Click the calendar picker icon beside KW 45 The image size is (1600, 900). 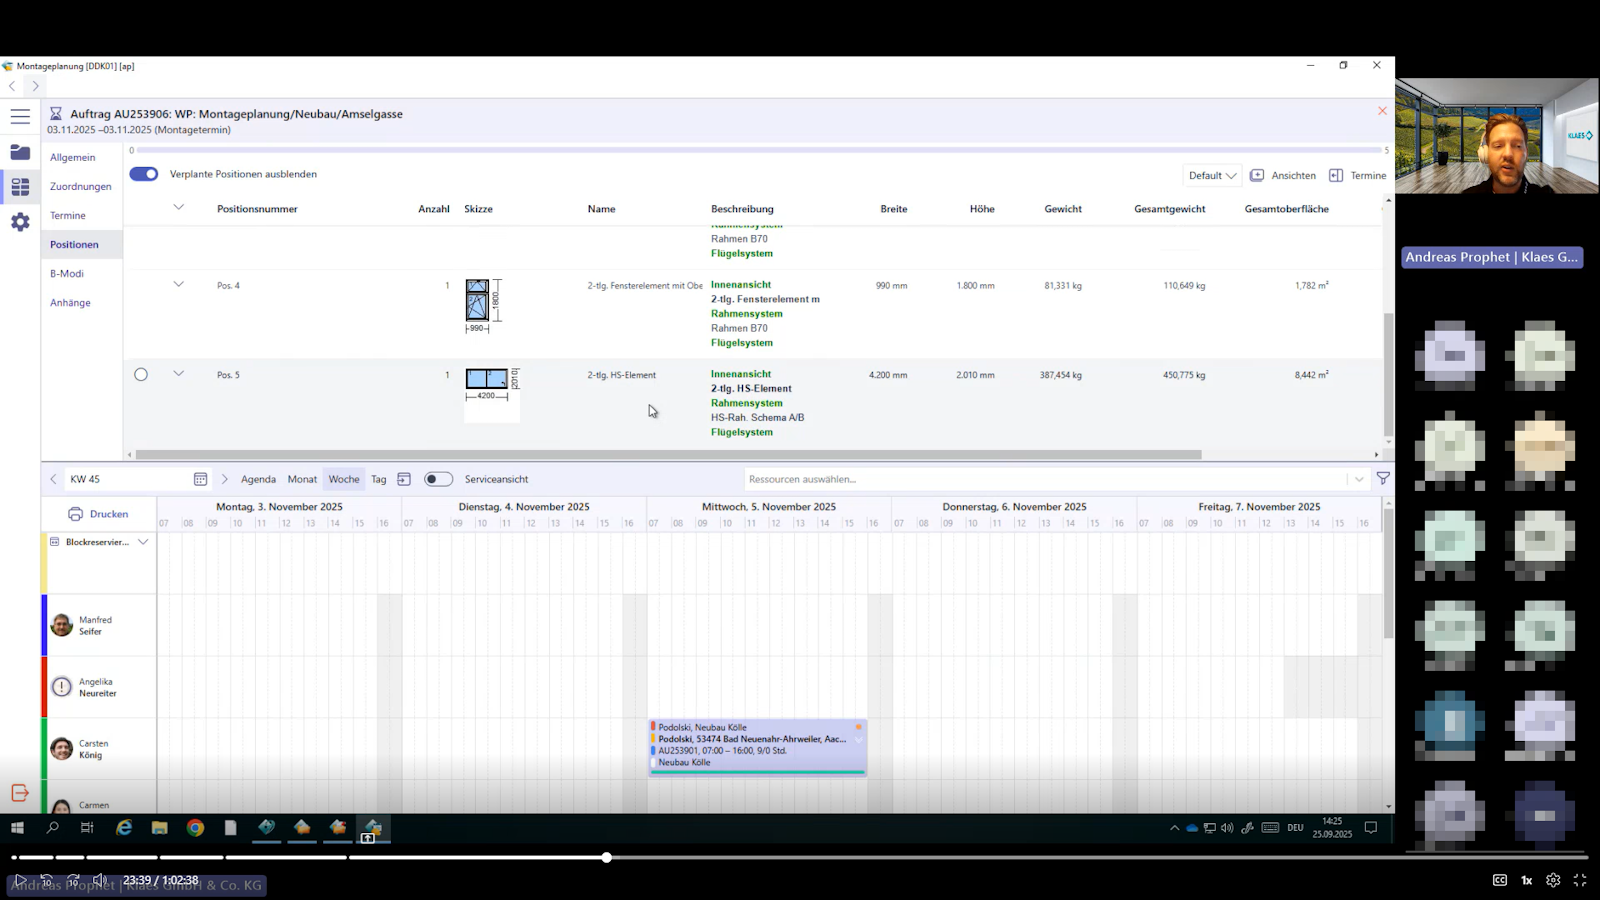[200, 479]
